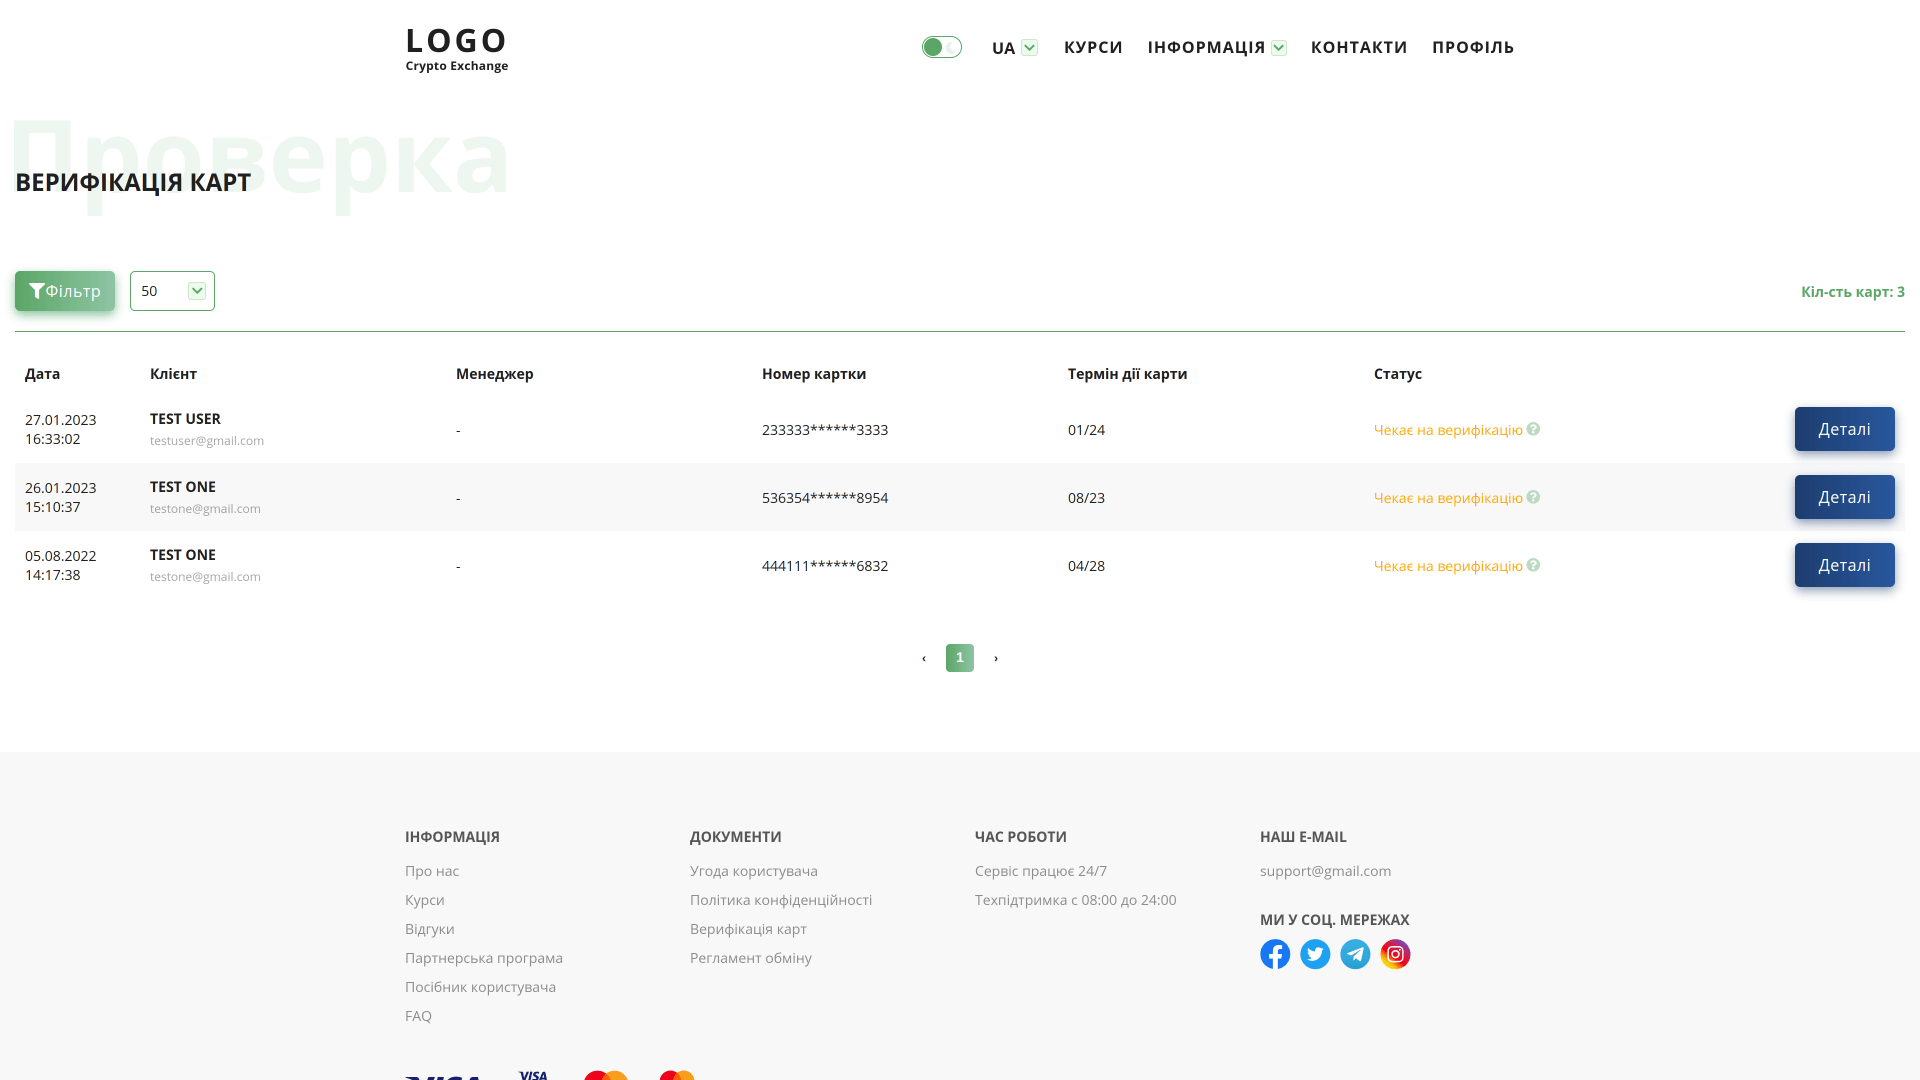Click expiry date 04/28
The height and width of the screenshot is (1080, 1920).
[1086, 566]
